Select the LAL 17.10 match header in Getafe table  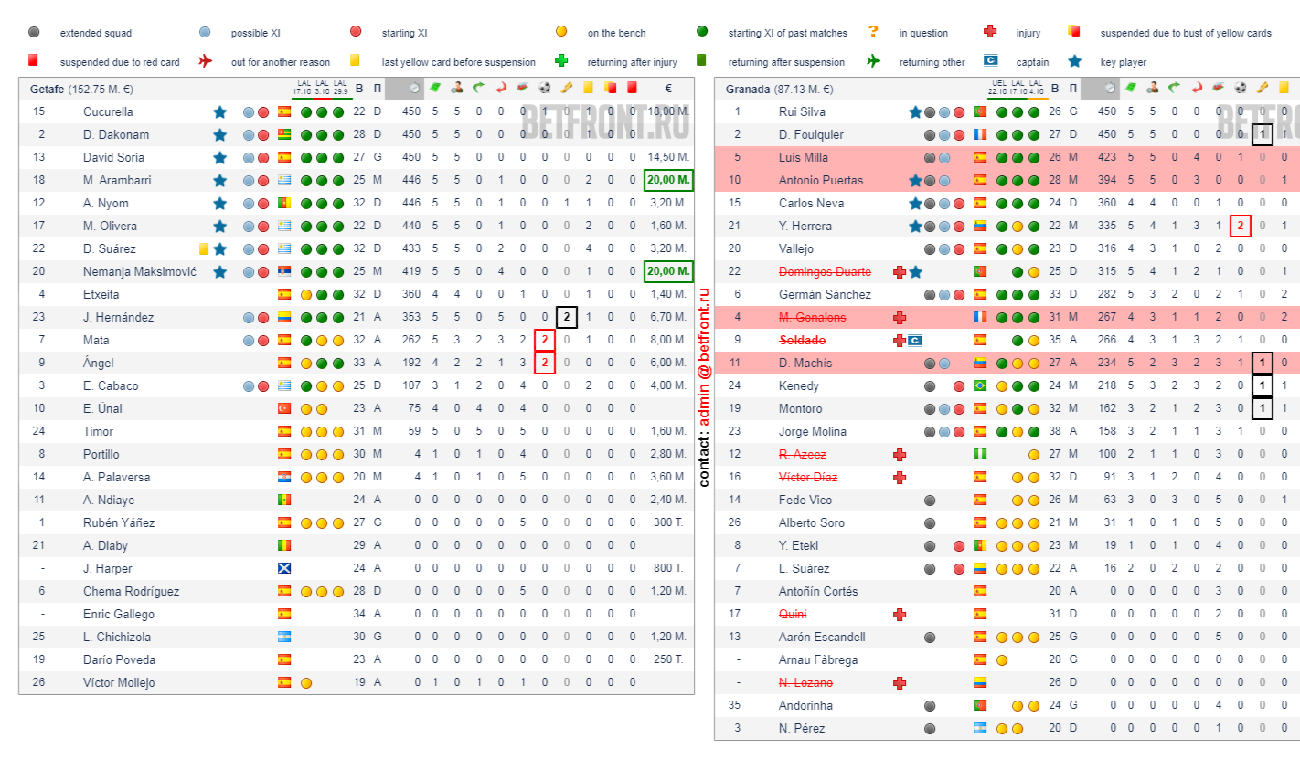point(304,87)
